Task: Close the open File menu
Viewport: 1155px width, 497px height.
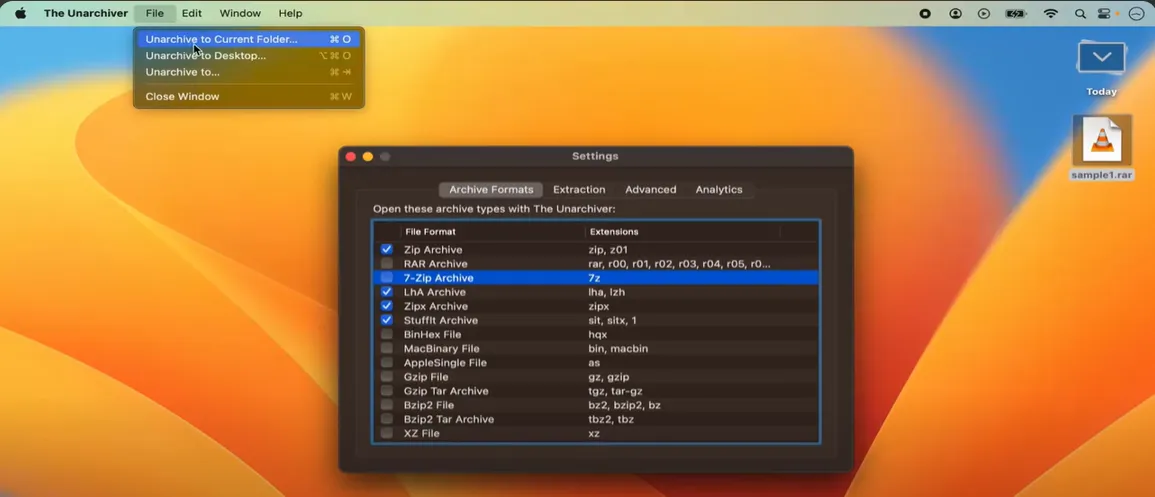Action: coord(155,13)
